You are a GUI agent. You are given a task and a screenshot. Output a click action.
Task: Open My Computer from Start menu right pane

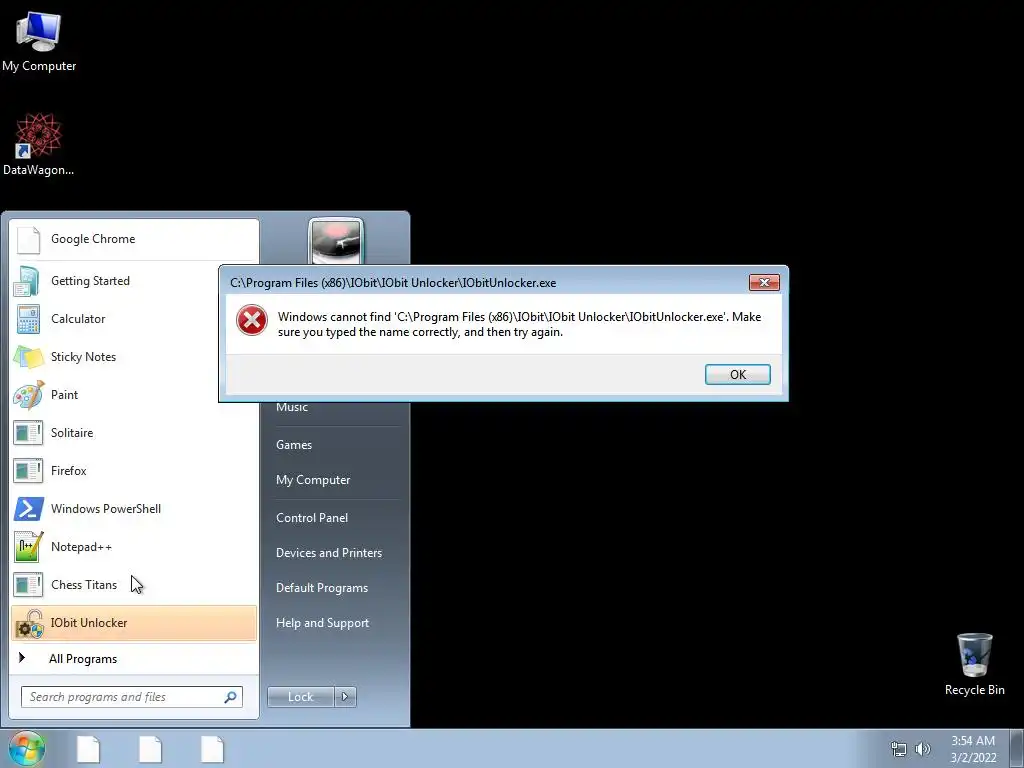[313, 480]
